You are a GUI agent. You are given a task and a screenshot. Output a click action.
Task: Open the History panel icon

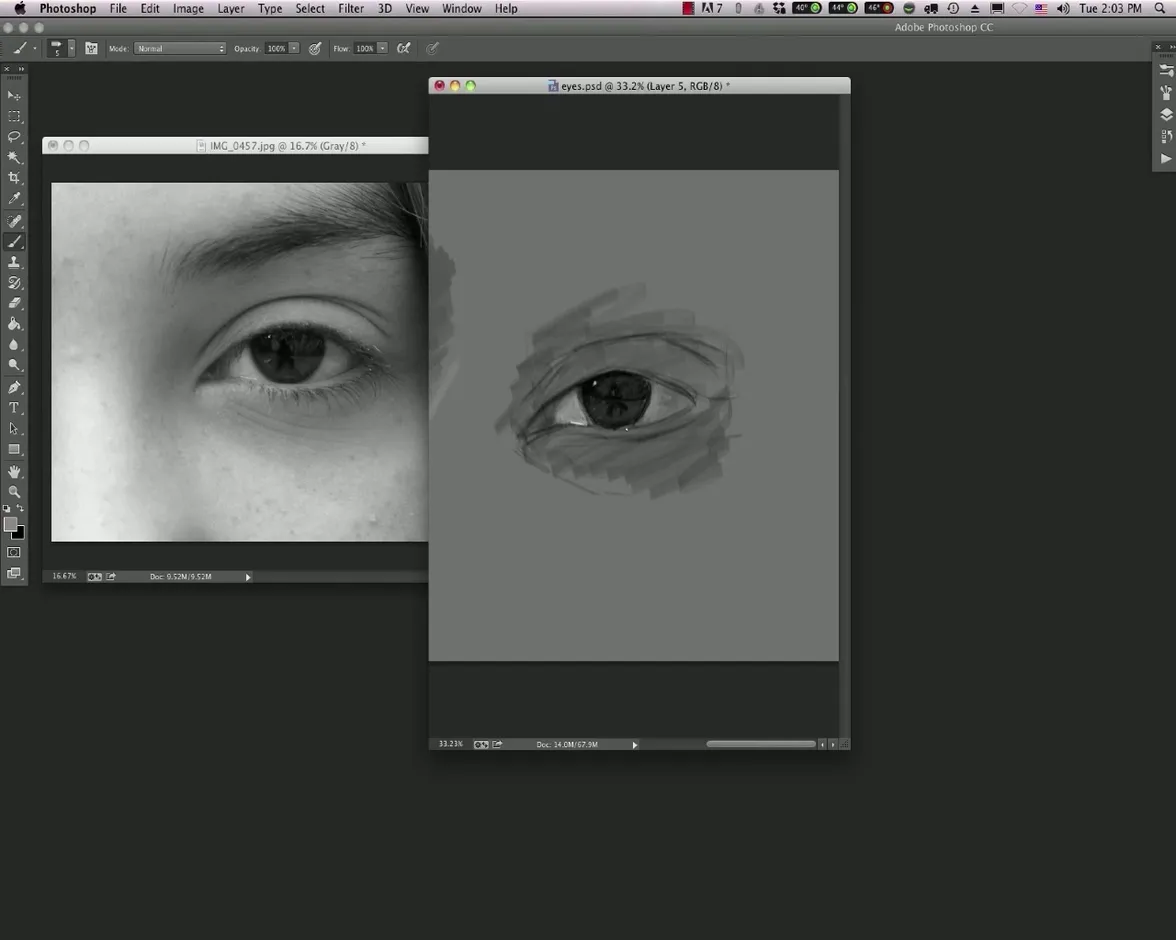[x=1166, y=137]
